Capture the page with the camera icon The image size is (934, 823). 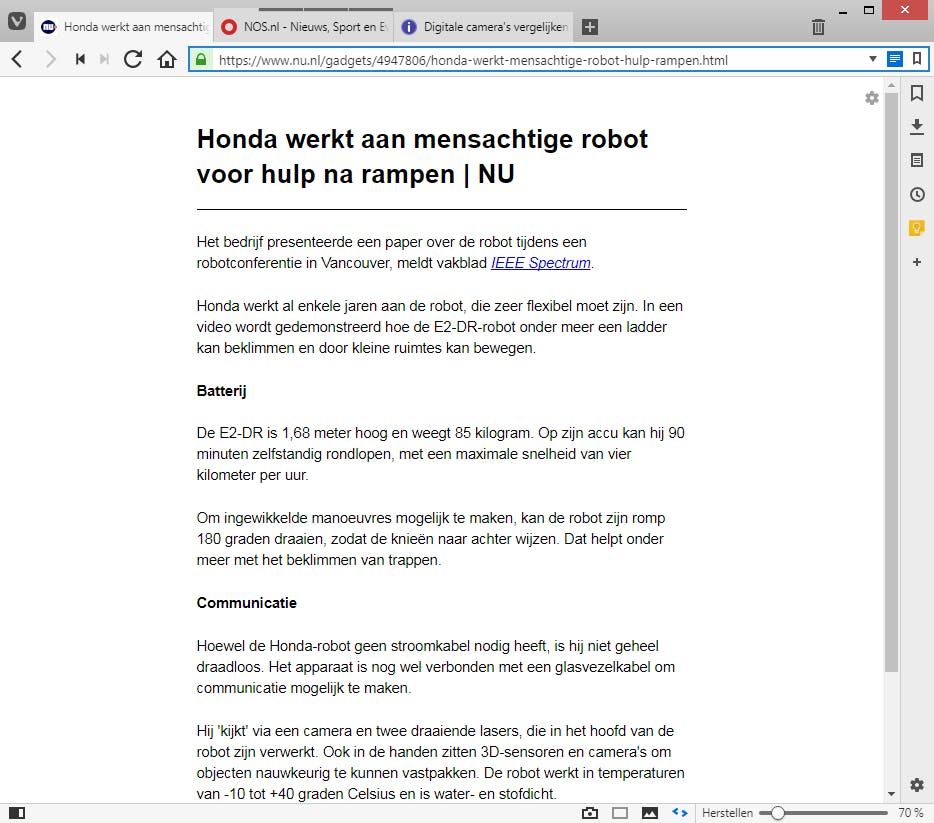(590, 813)
